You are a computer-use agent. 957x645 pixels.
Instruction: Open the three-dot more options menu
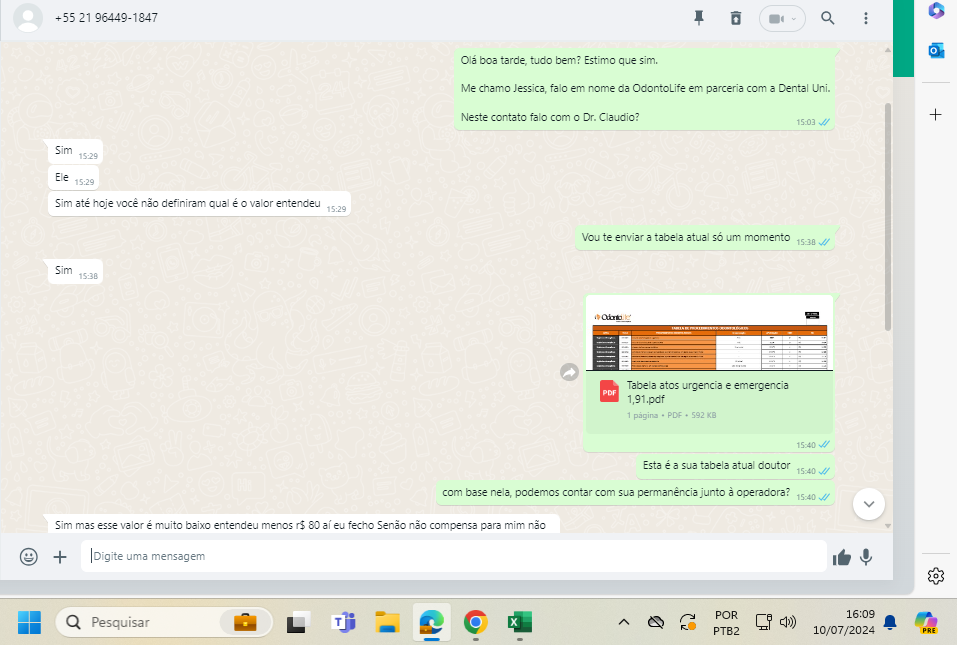click(865, 18)
